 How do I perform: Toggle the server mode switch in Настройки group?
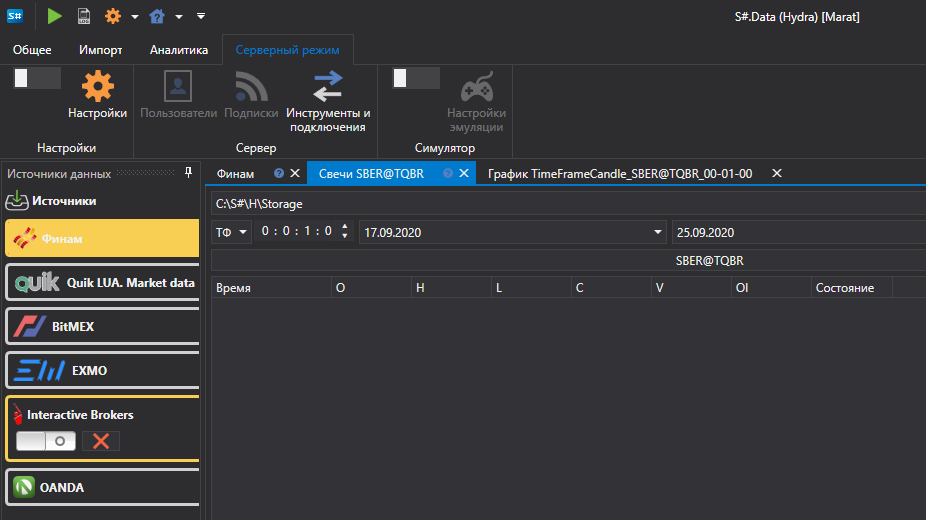(x=38, y=78)
